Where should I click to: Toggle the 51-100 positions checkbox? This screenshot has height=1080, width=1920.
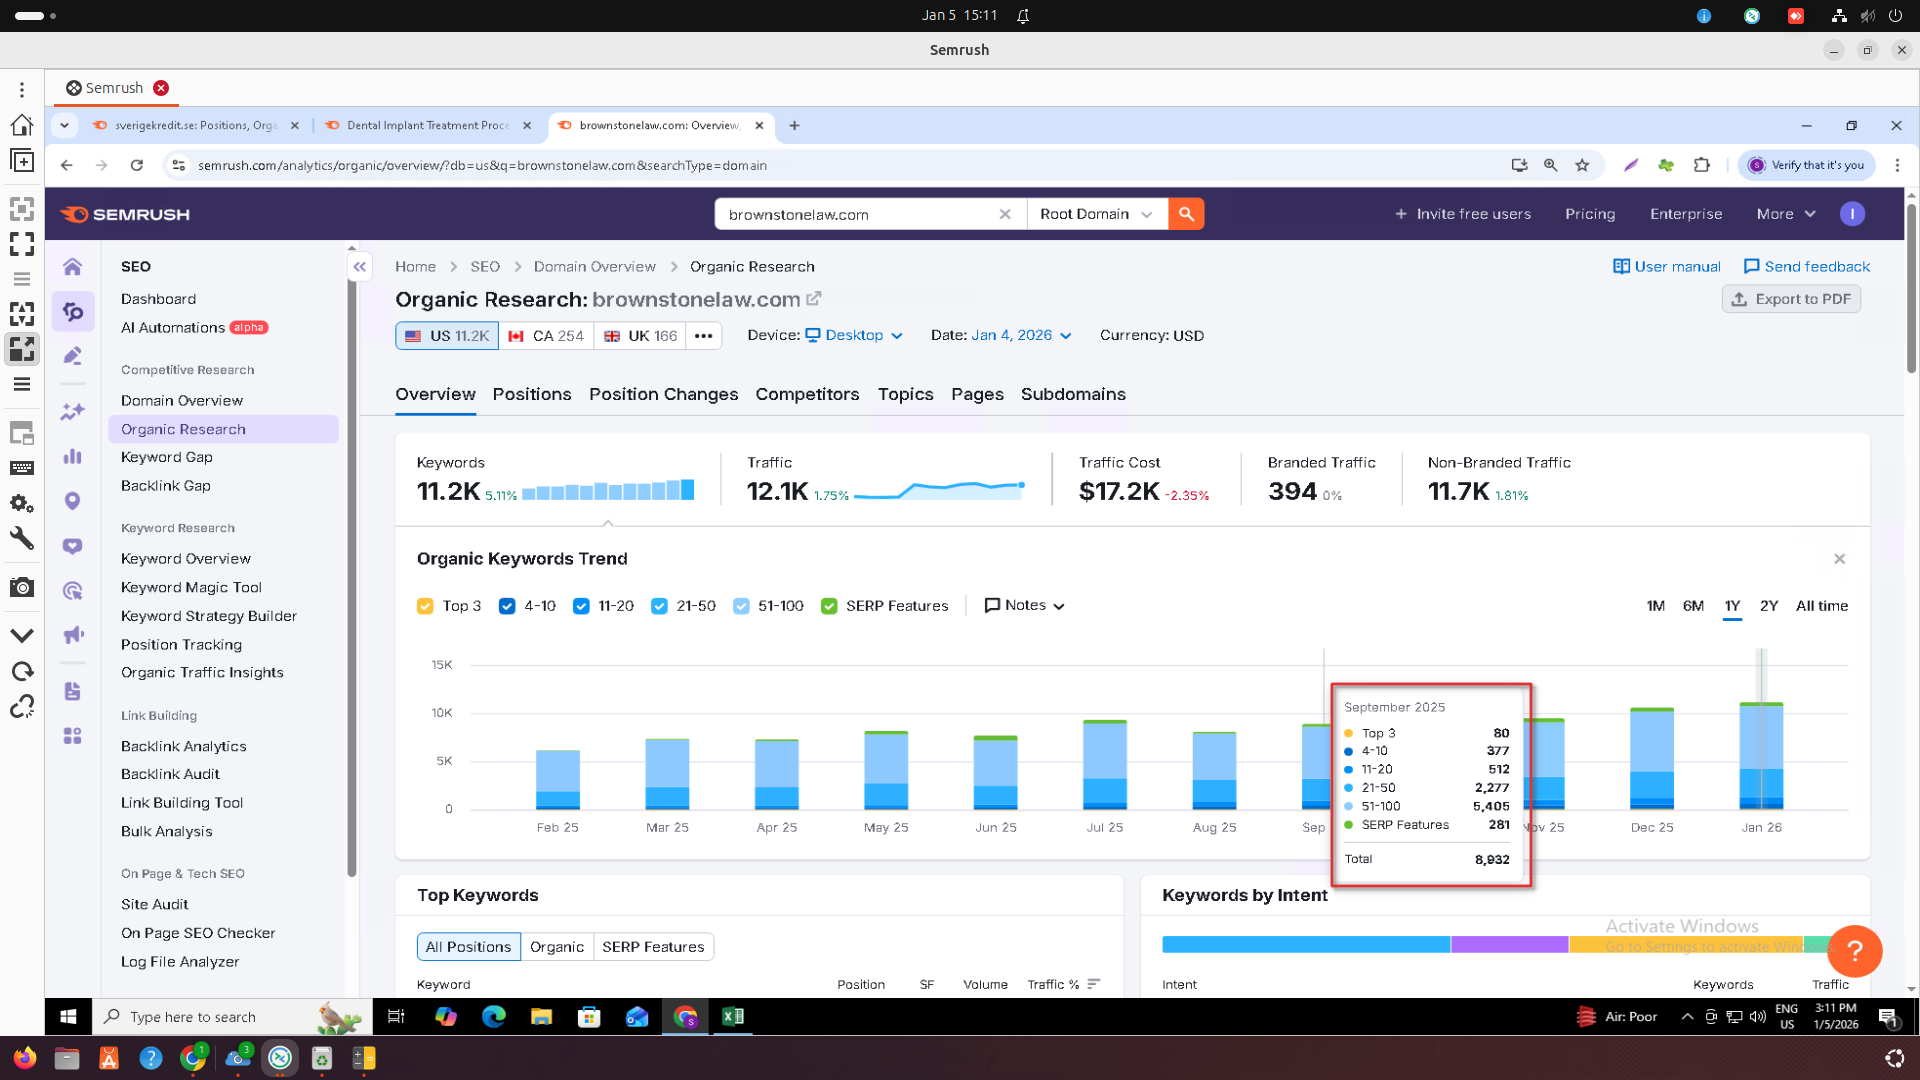741,606
